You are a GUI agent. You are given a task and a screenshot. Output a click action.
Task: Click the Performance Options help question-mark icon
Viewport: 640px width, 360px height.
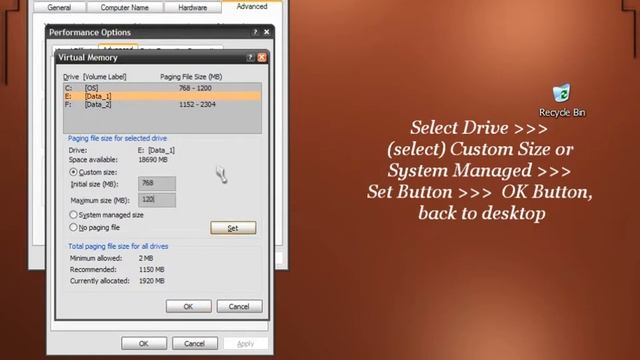point(255,32)
